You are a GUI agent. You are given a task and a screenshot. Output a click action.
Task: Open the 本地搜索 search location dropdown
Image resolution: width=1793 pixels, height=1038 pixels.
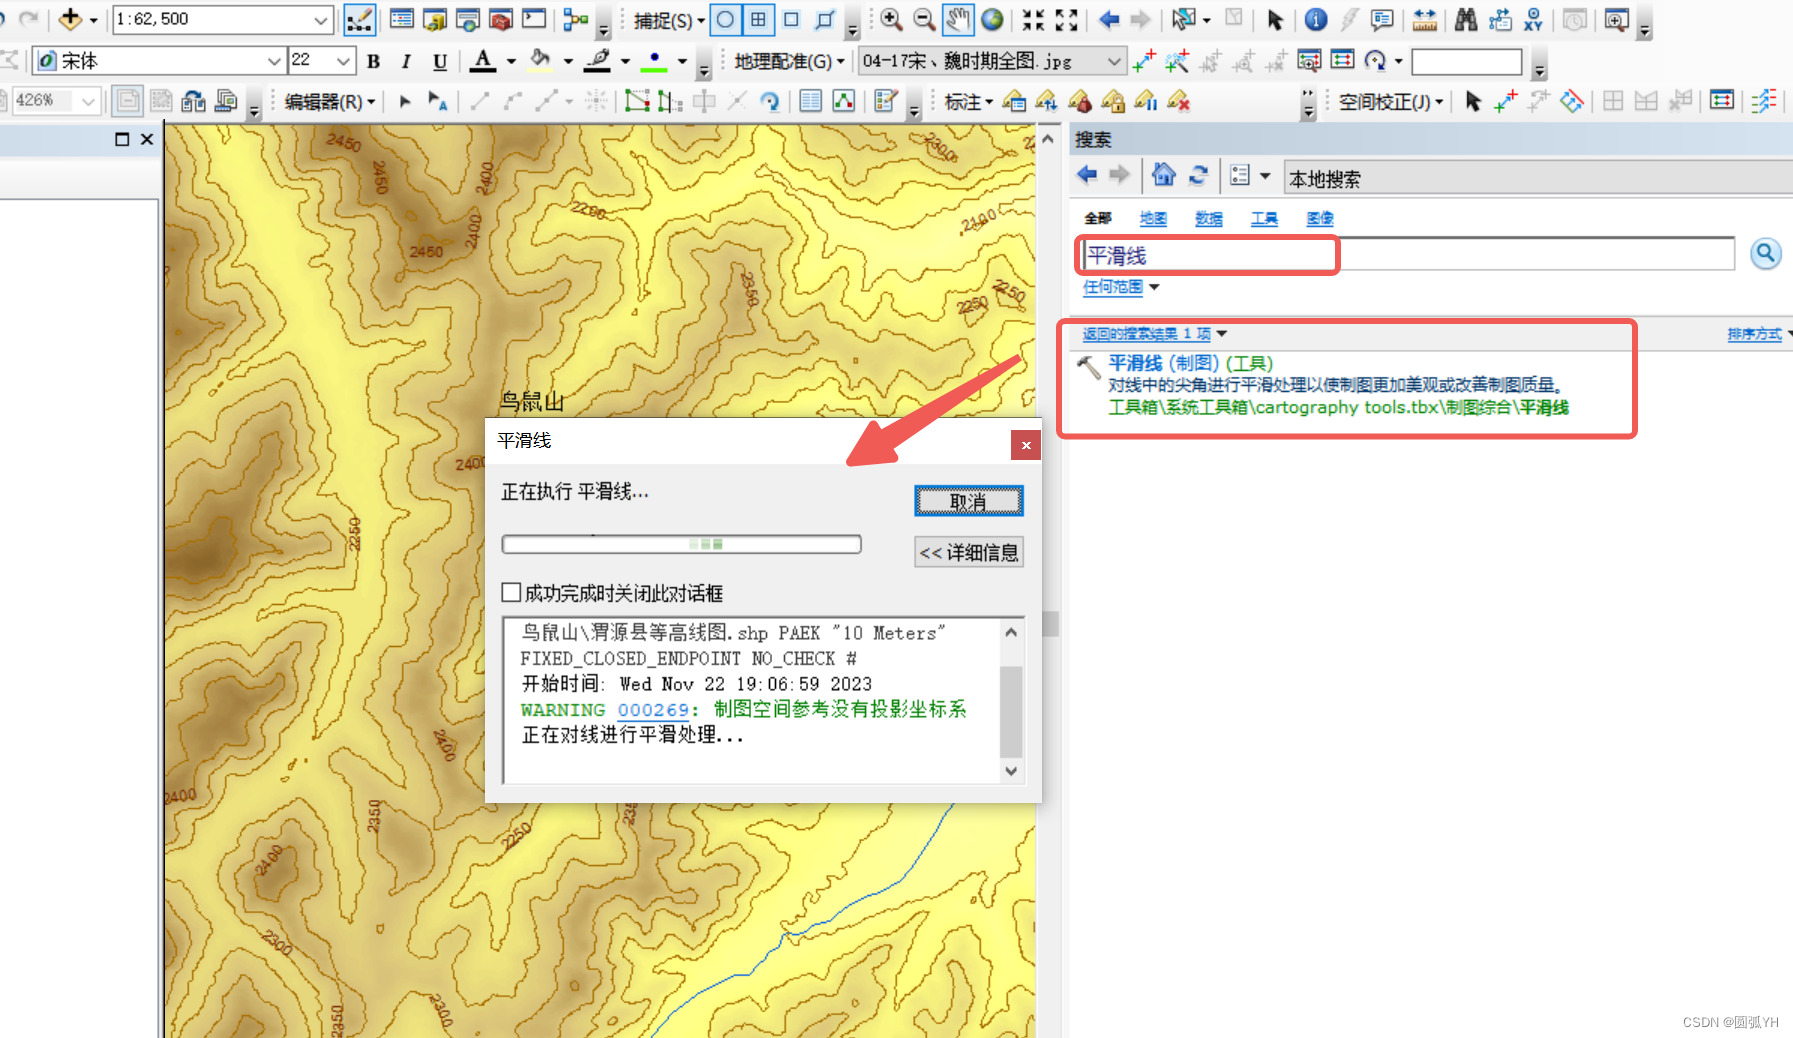pos(1538,179)
